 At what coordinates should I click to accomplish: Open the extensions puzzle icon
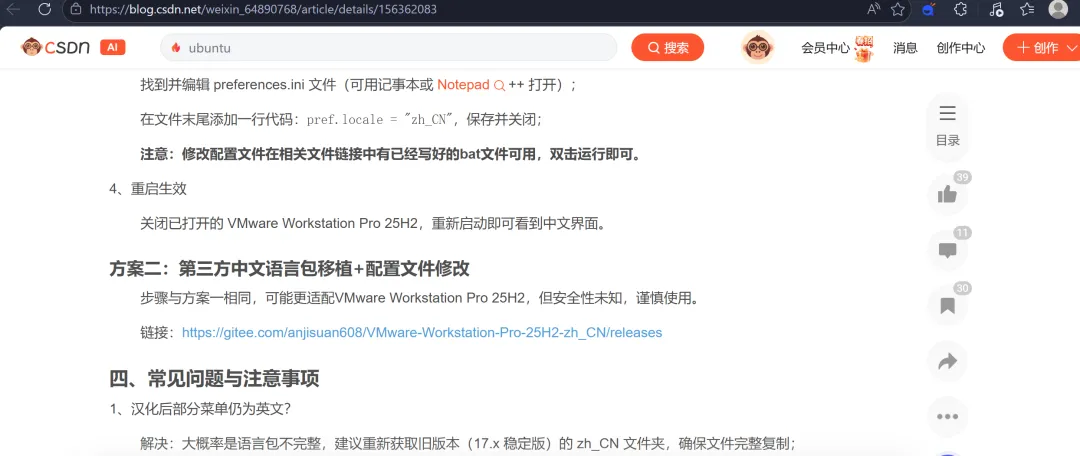[961, 9]
